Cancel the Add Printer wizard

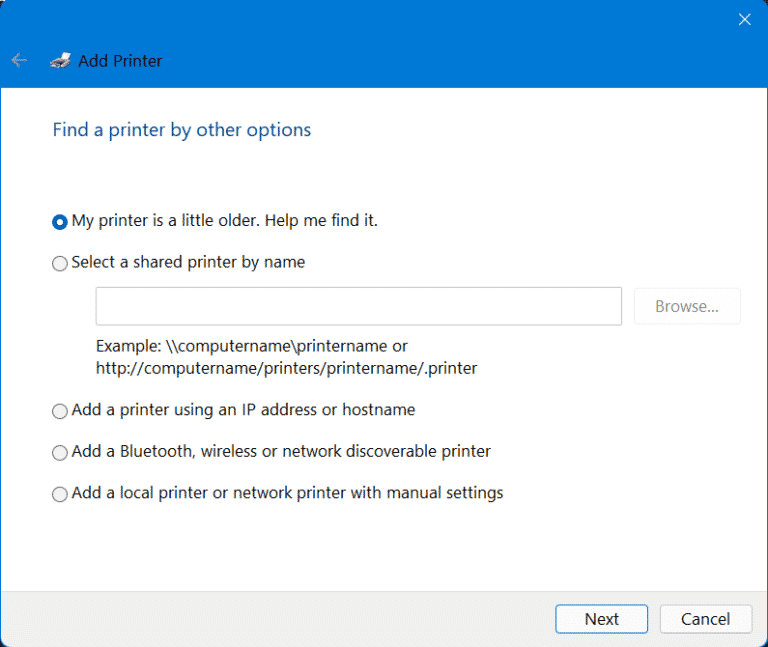706,619
